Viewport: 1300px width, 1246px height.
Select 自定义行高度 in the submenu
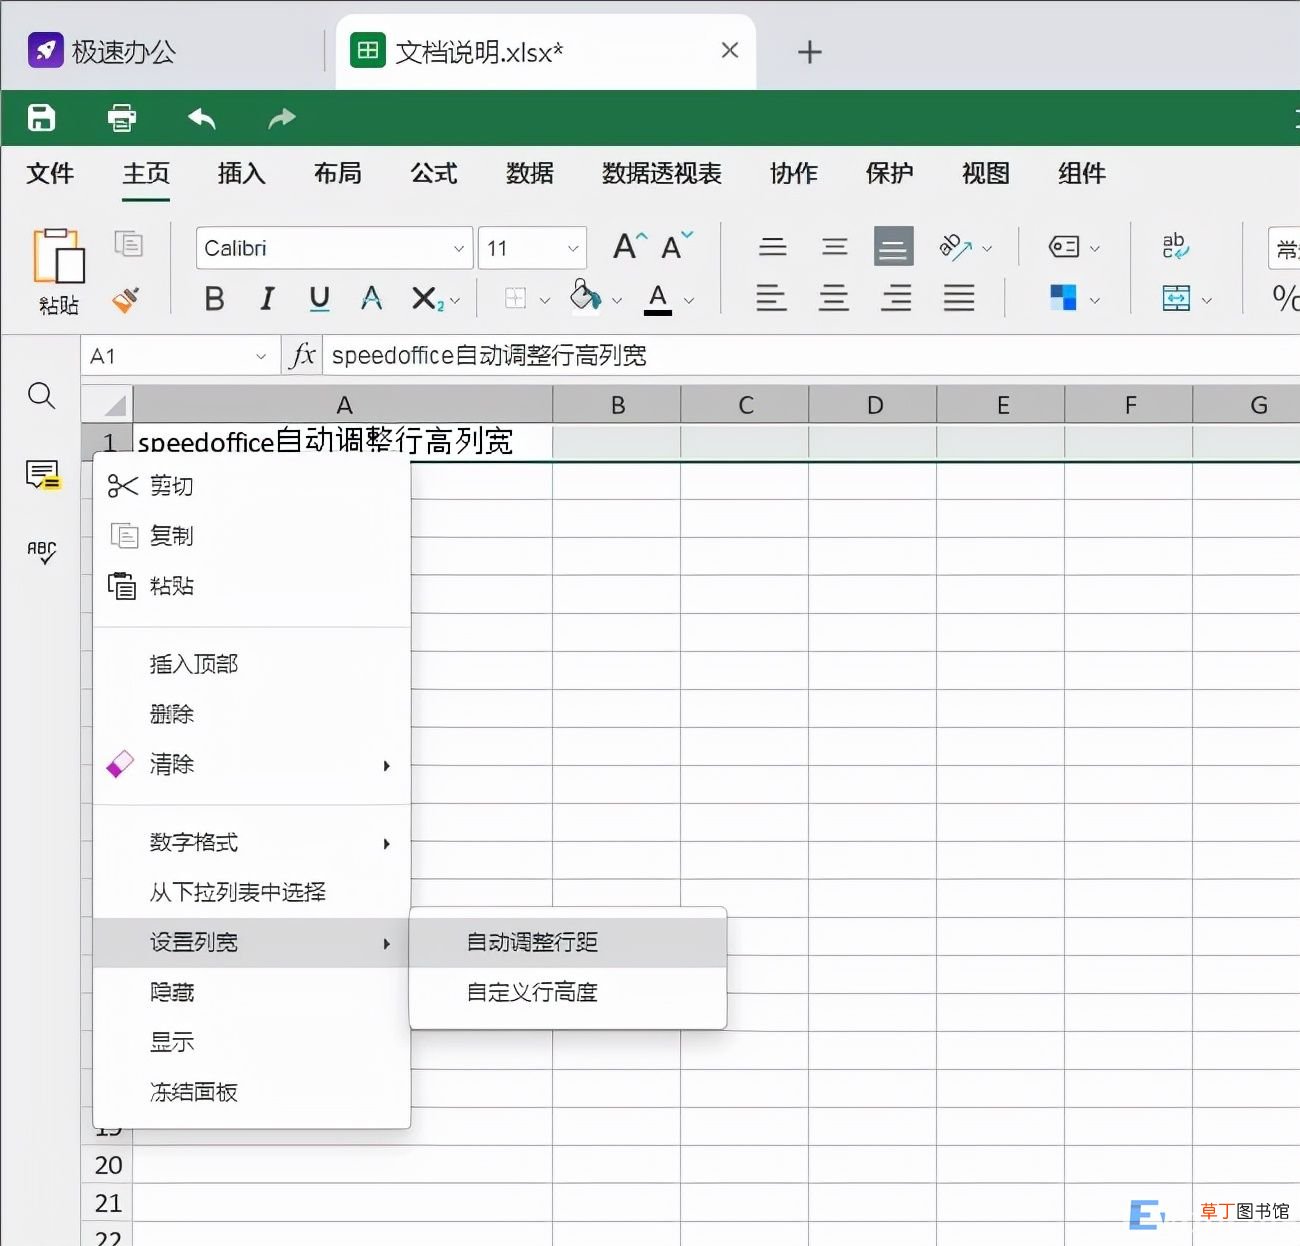[x=568, y=992]
